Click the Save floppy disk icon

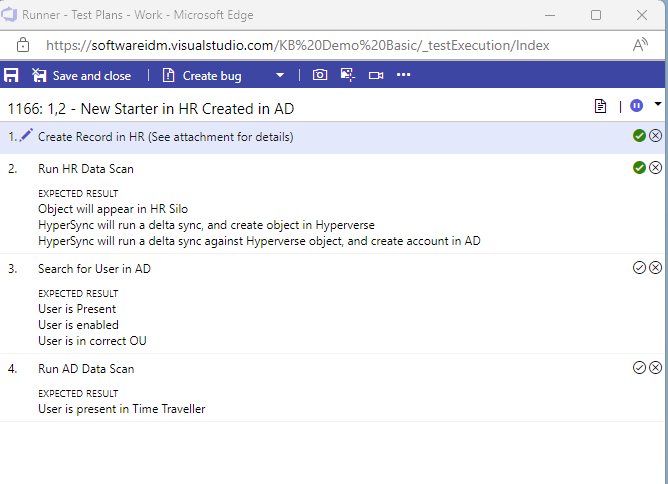(x=11, y=75)
